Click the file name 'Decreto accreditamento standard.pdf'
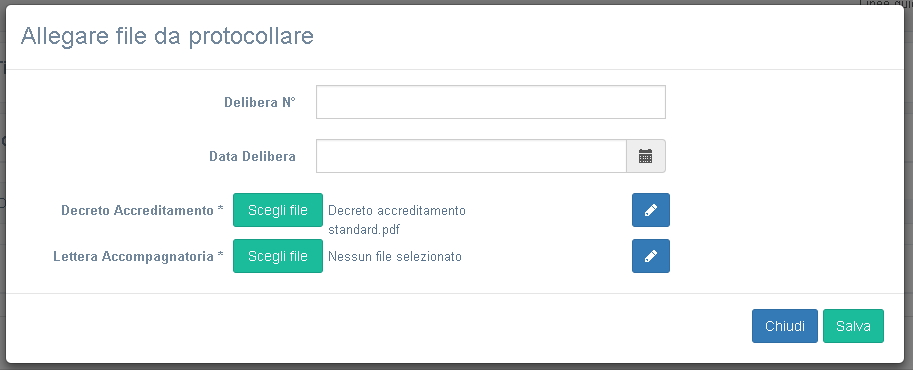913x370 pixels. pyautogui.click(x=397, y=220)
